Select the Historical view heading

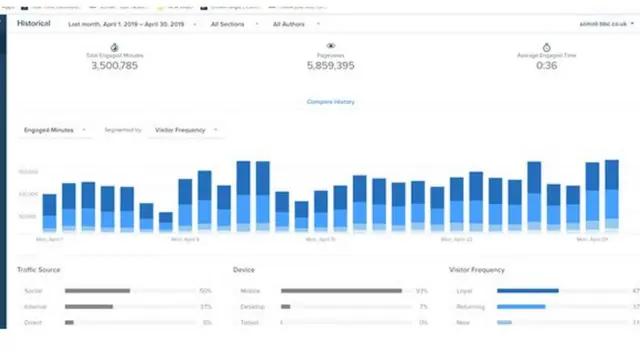pyautogui.click(x=33, y=23)
